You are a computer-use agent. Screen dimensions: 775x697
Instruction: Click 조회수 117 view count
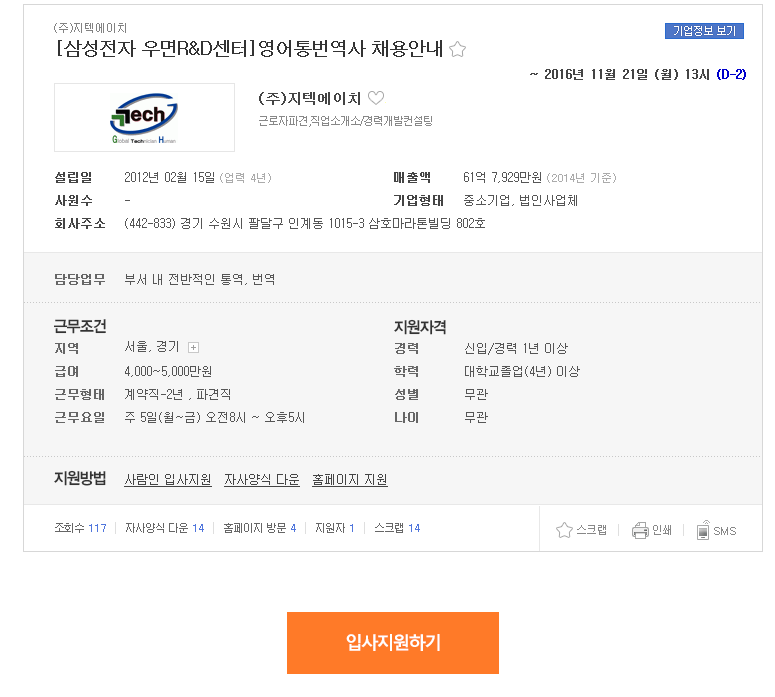coord(81,528)
